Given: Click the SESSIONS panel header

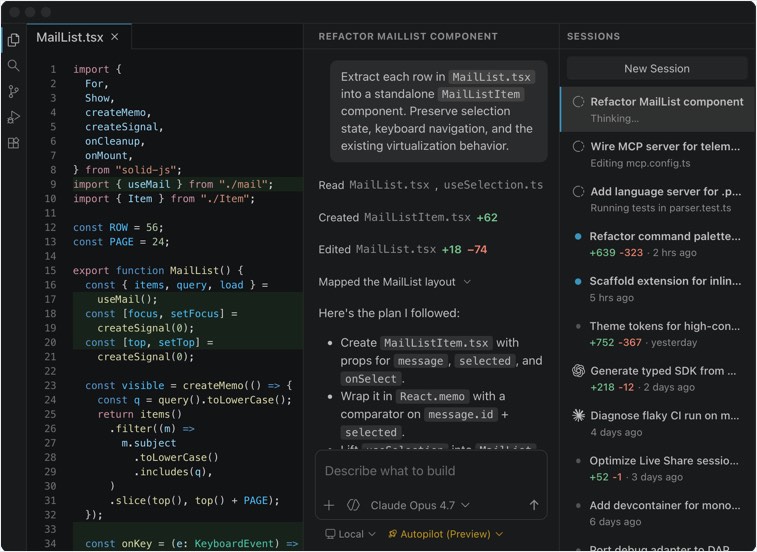Looking at the screenshot, I should coord(593,36).
